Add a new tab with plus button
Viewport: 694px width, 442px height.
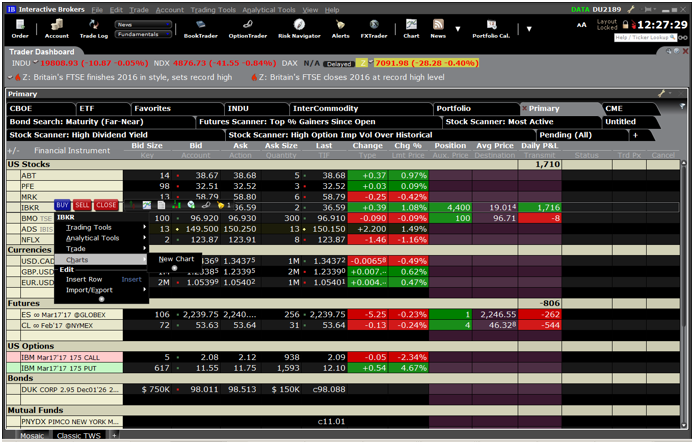tap(636, 135)
